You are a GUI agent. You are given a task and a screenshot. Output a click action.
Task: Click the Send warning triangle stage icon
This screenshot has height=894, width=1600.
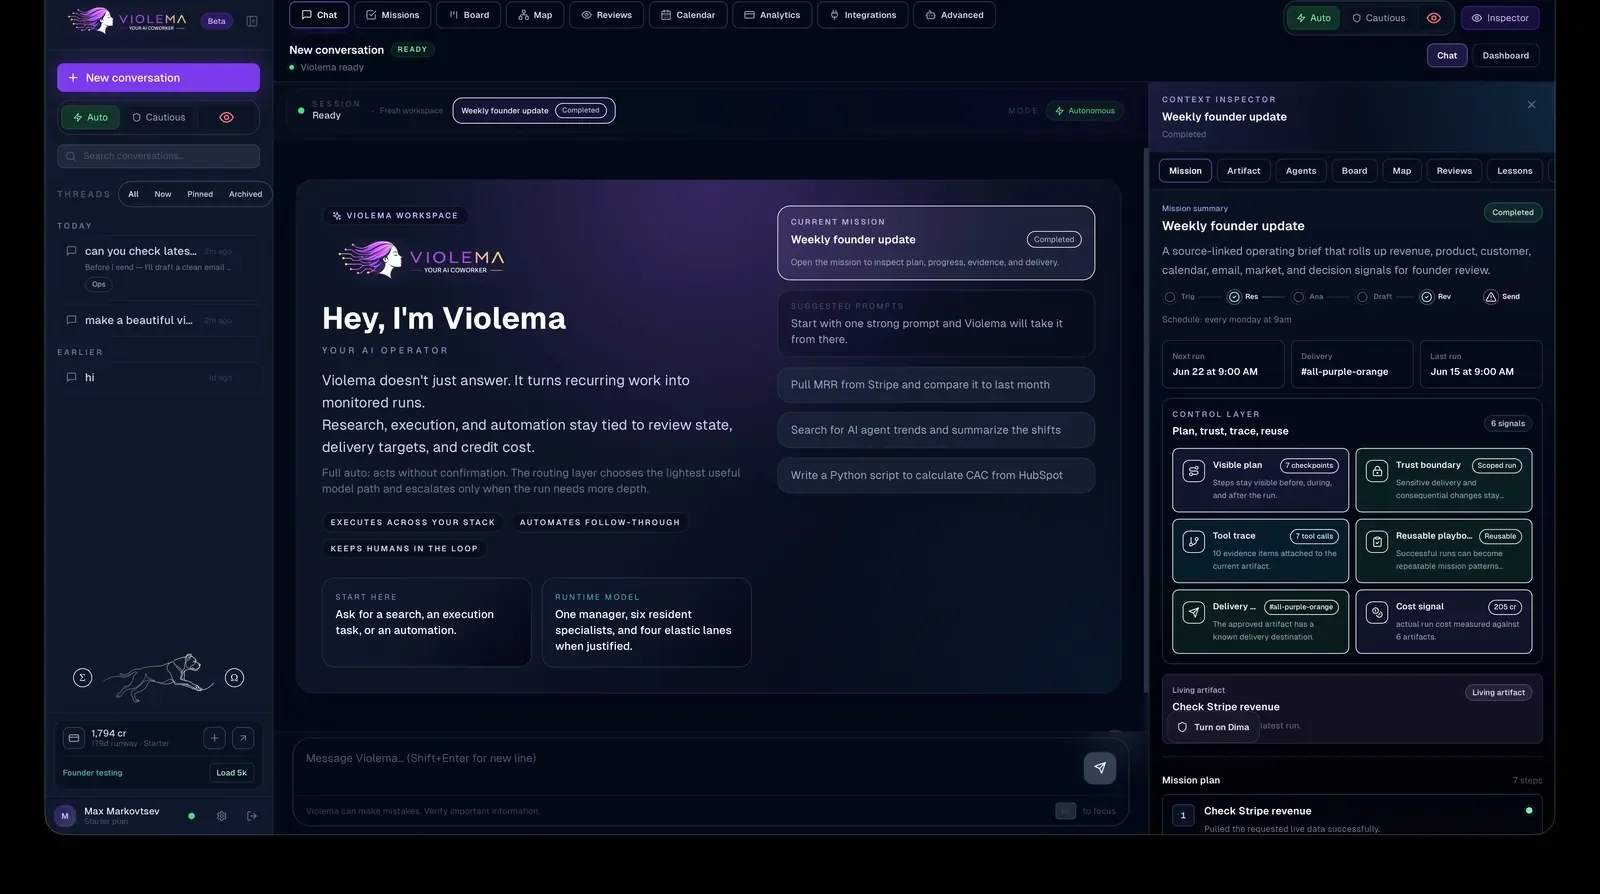(x=1491, y=297)
